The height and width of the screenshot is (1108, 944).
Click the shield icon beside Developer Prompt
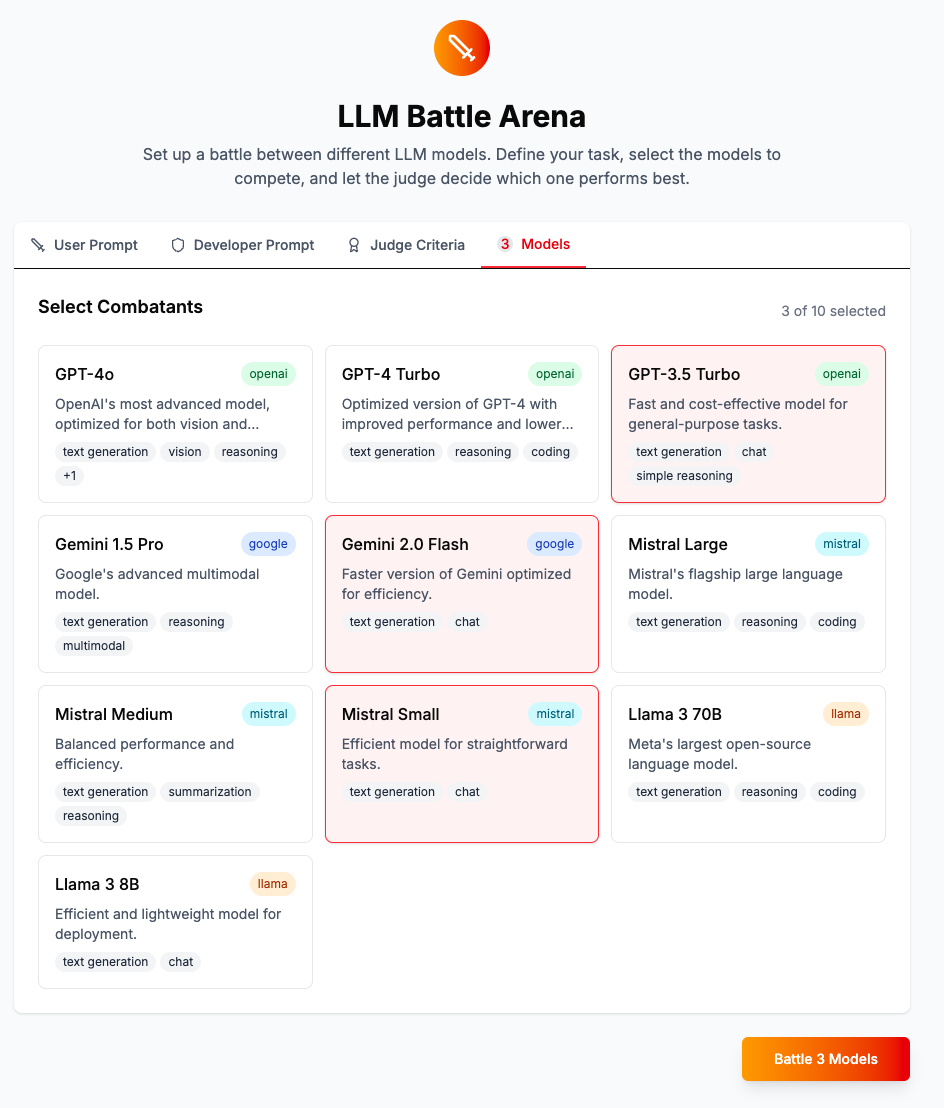[x=178, y=245]
